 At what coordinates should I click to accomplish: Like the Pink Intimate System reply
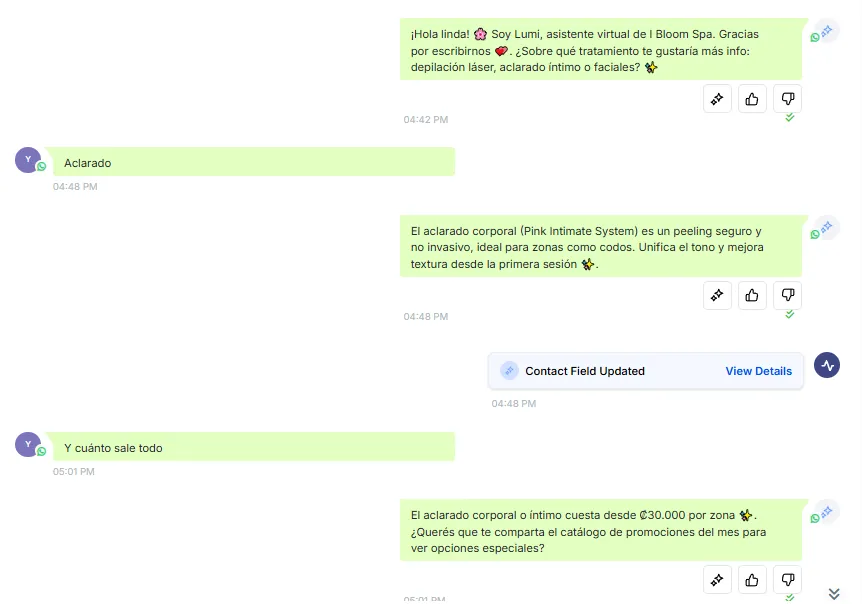(x=752, y=296)
